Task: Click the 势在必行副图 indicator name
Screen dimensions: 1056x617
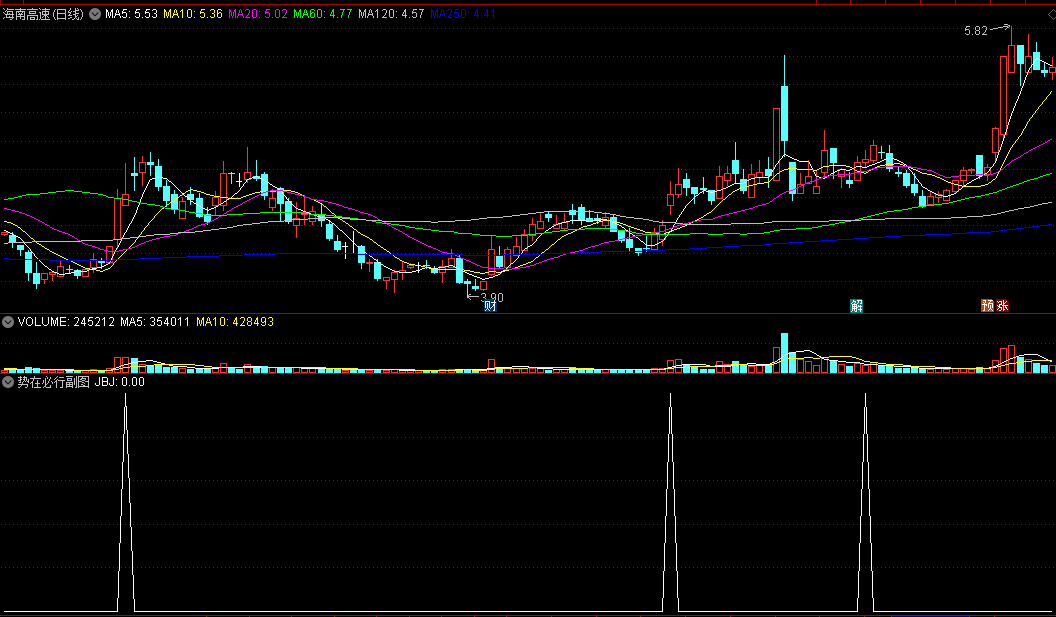Action: (x=53, y=382)
